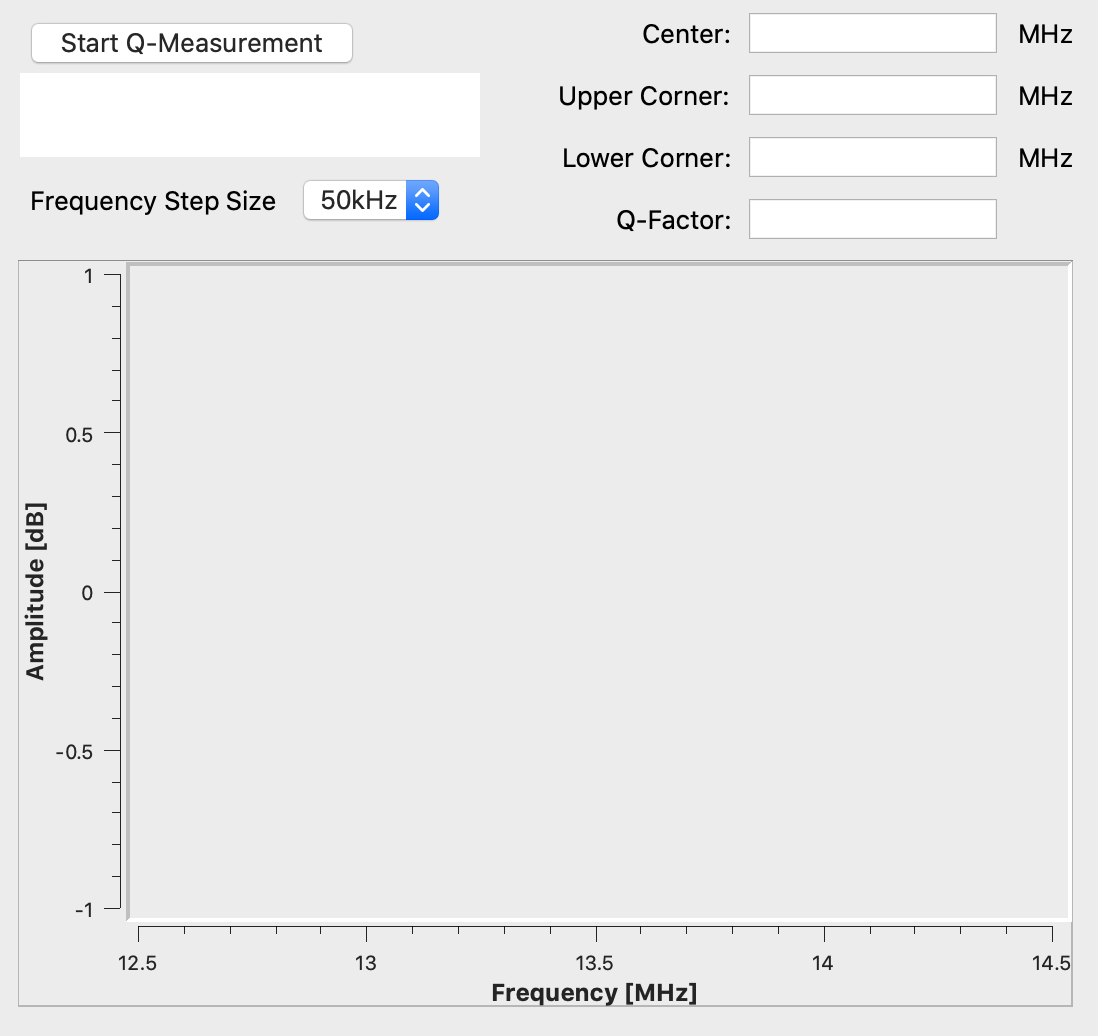
Task: Select the 50kHz value in the combo box
Action: point(355,200)
